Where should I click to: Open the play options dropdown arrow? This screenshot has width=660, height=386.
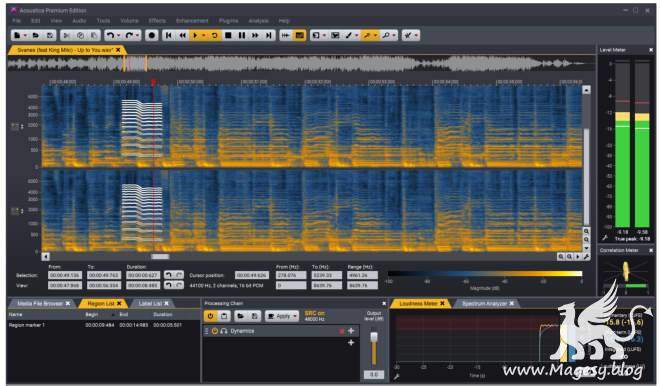pos(204,36)
